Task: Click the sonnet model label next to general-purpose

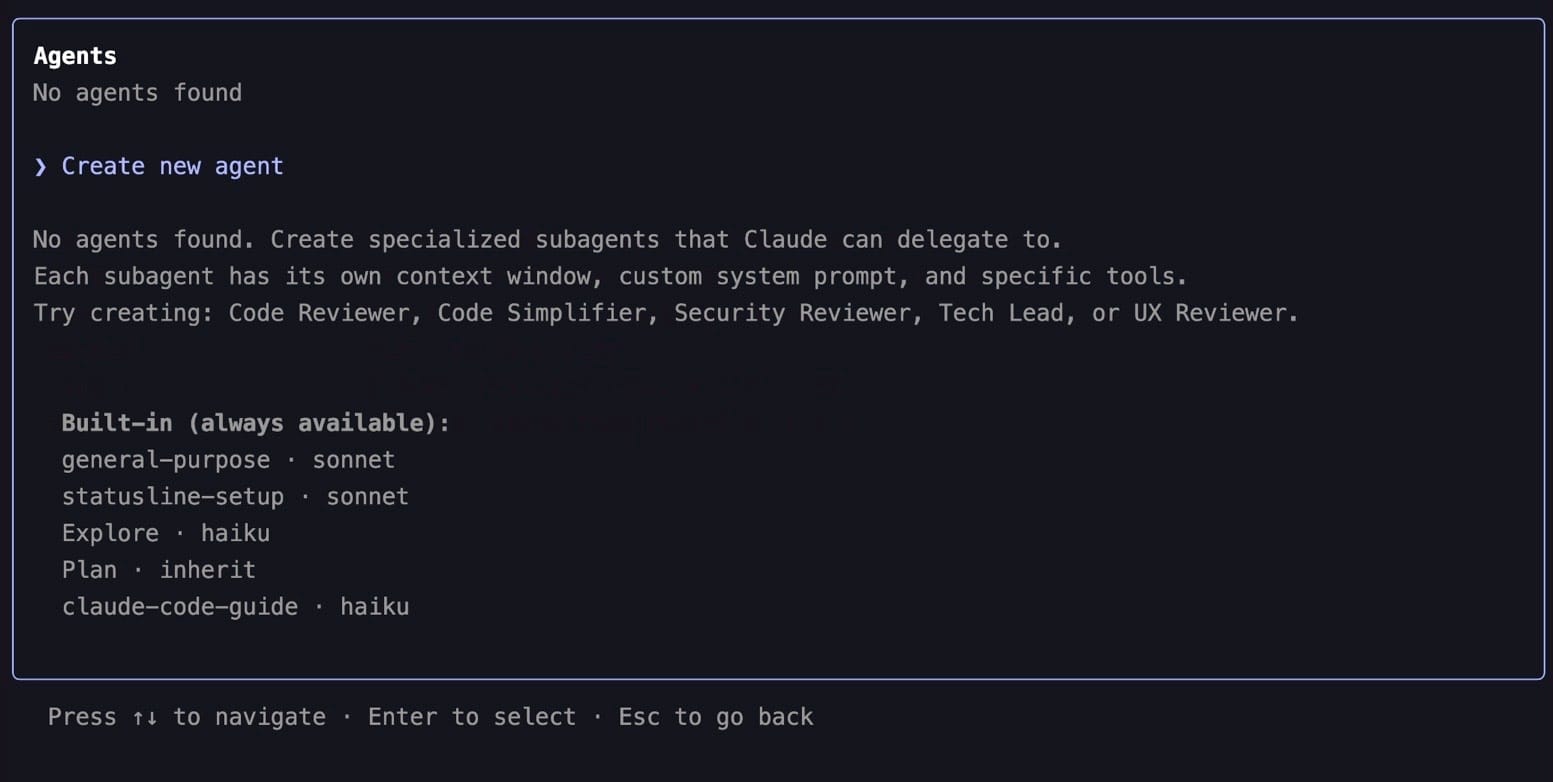Action: coord(354,459)
